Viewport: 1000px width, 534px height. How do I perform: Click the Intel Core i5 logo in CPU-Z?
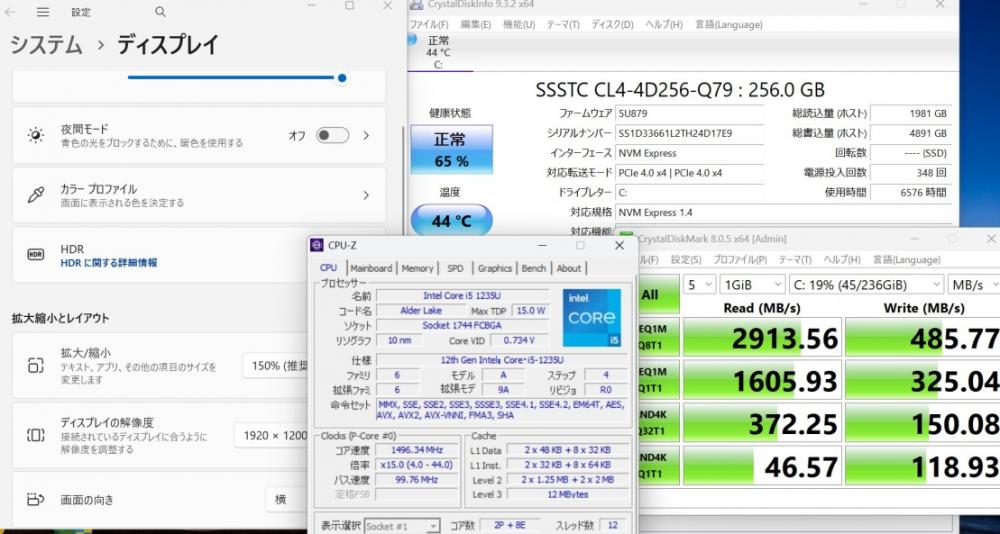click(x=592, y=317)
